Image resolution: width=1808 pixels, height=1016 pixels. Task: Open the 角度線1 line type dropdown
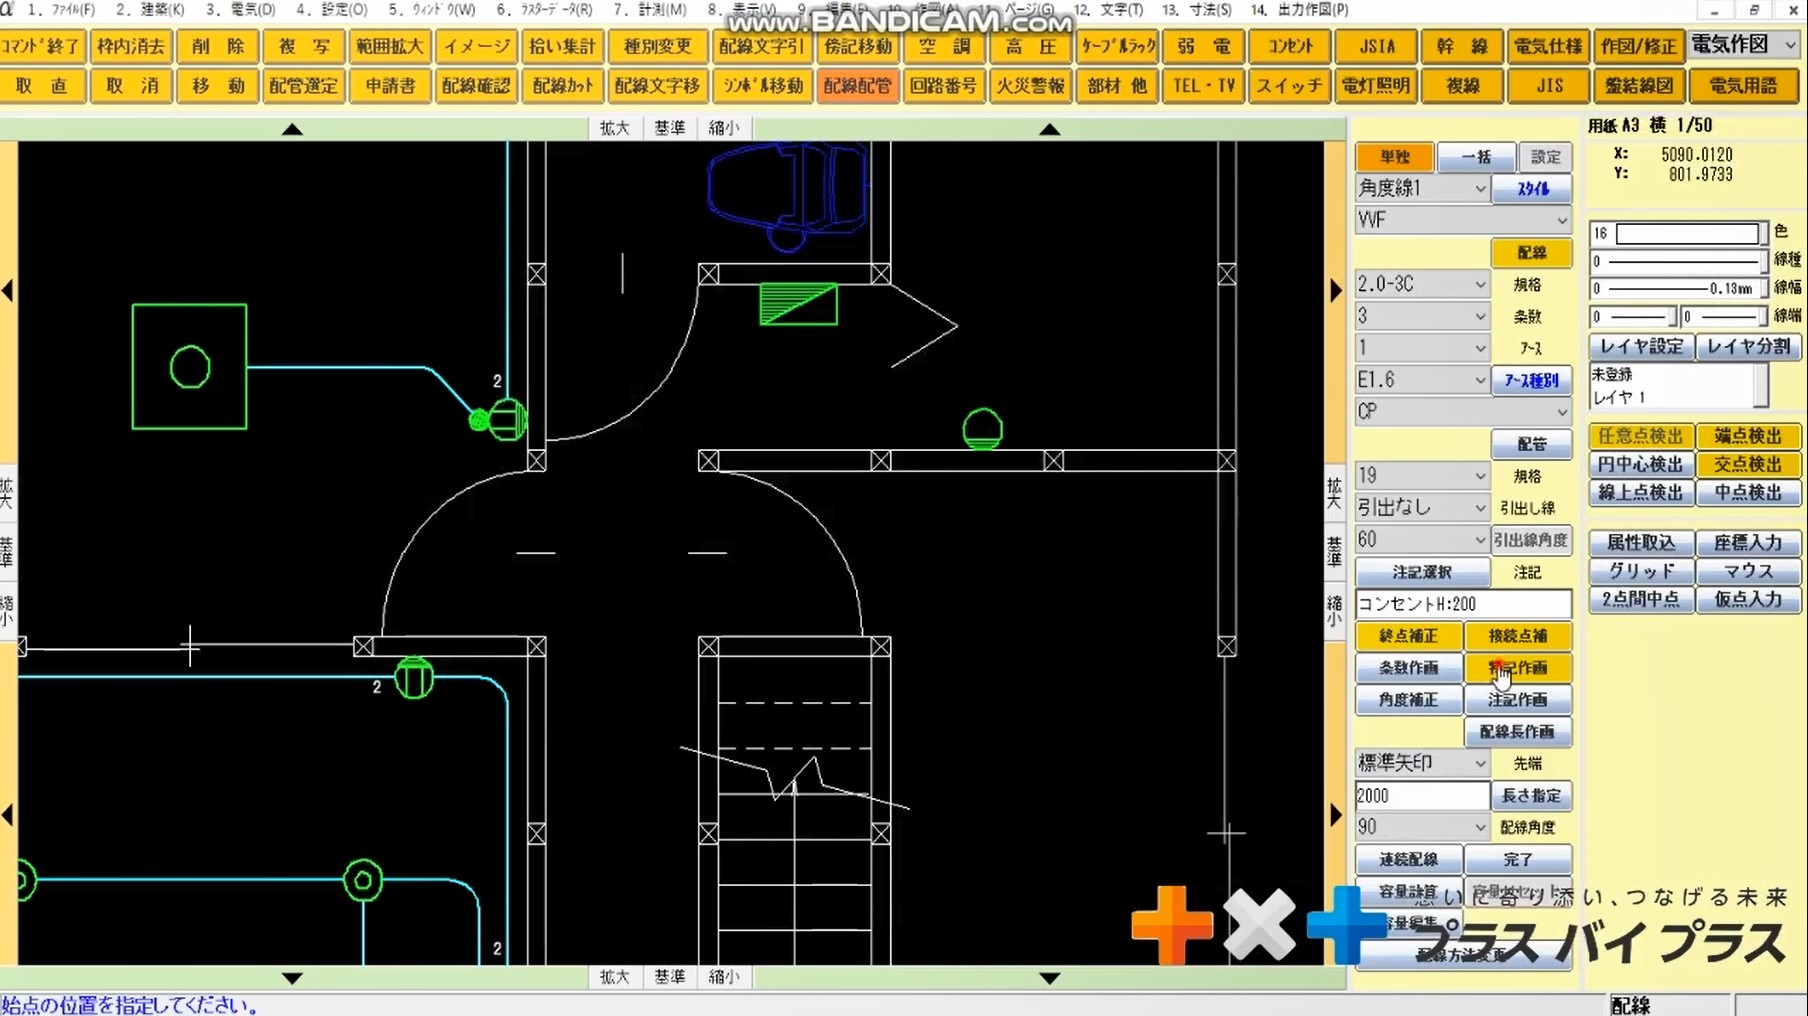[x=1422, y=188]
